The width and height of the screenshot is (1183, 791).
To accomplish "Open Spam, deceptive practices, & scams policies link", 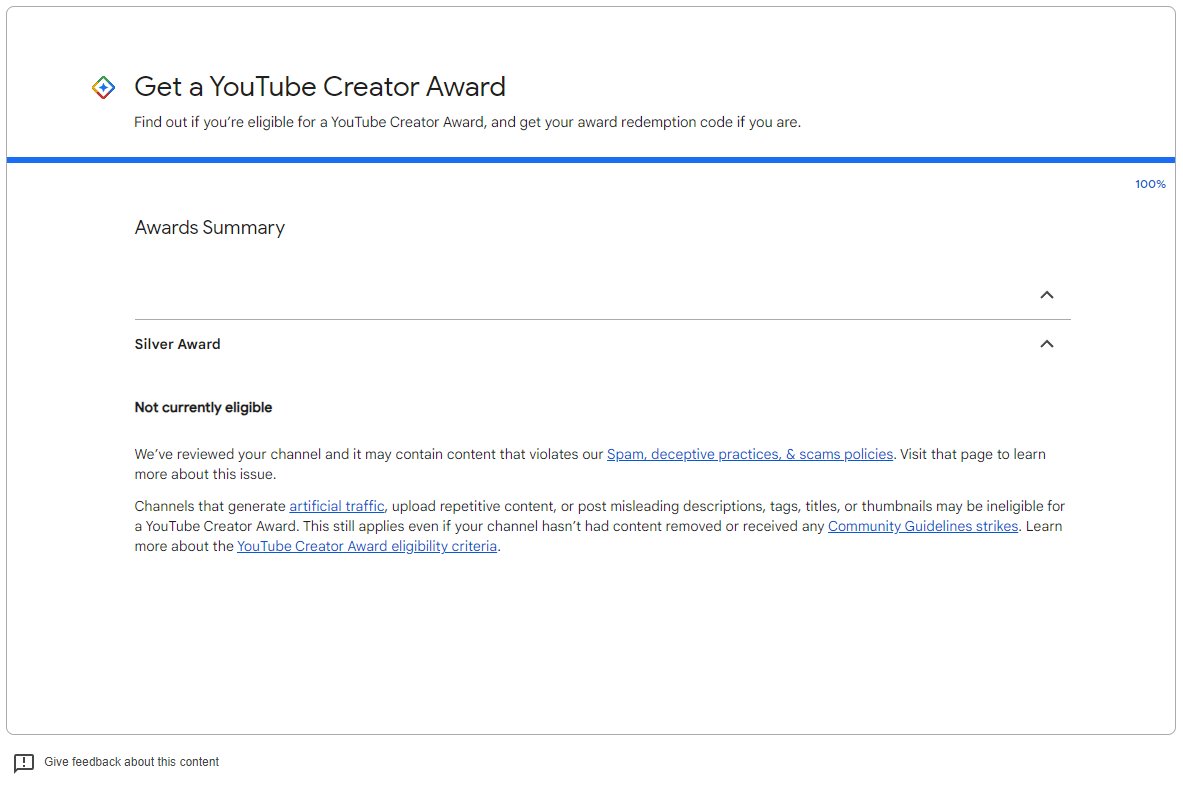I will 750,454.
